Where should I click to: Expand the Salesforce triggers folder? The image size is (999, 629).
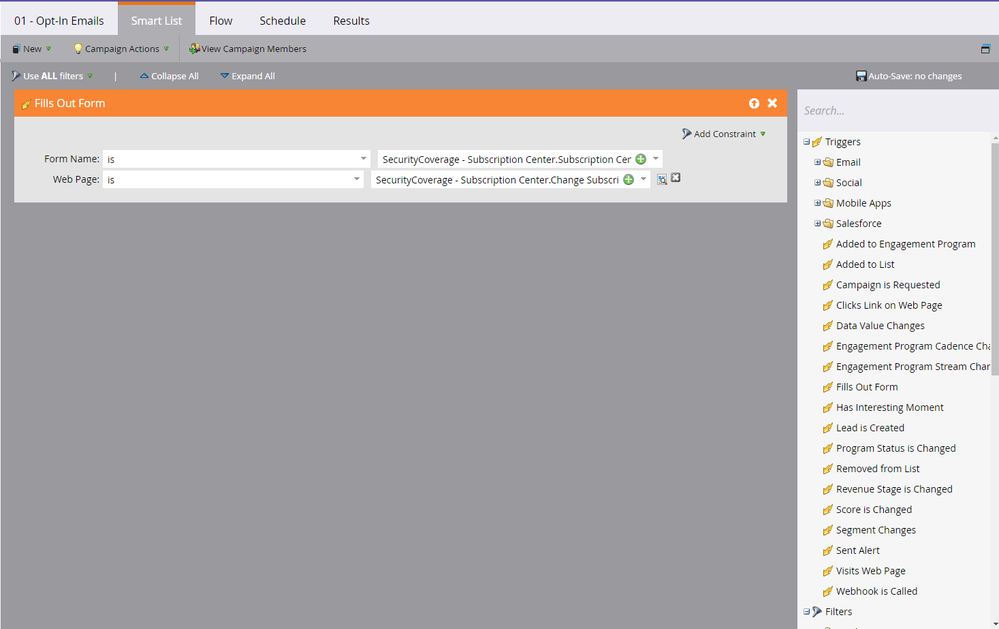[x=817, y=224]
